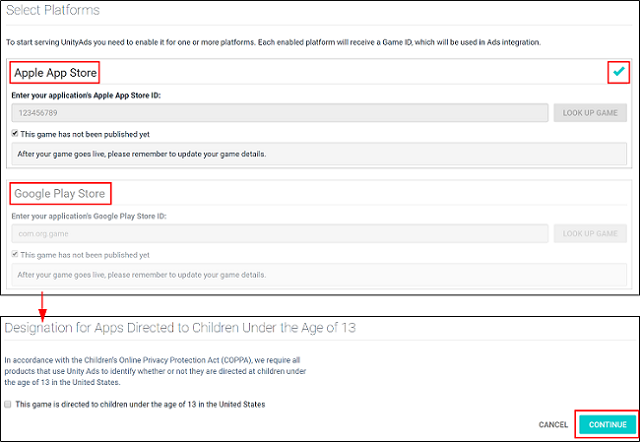640x442 pixels.
Task: Click Google Play's 'update your game details' reminder box
Action: [319, 274]
